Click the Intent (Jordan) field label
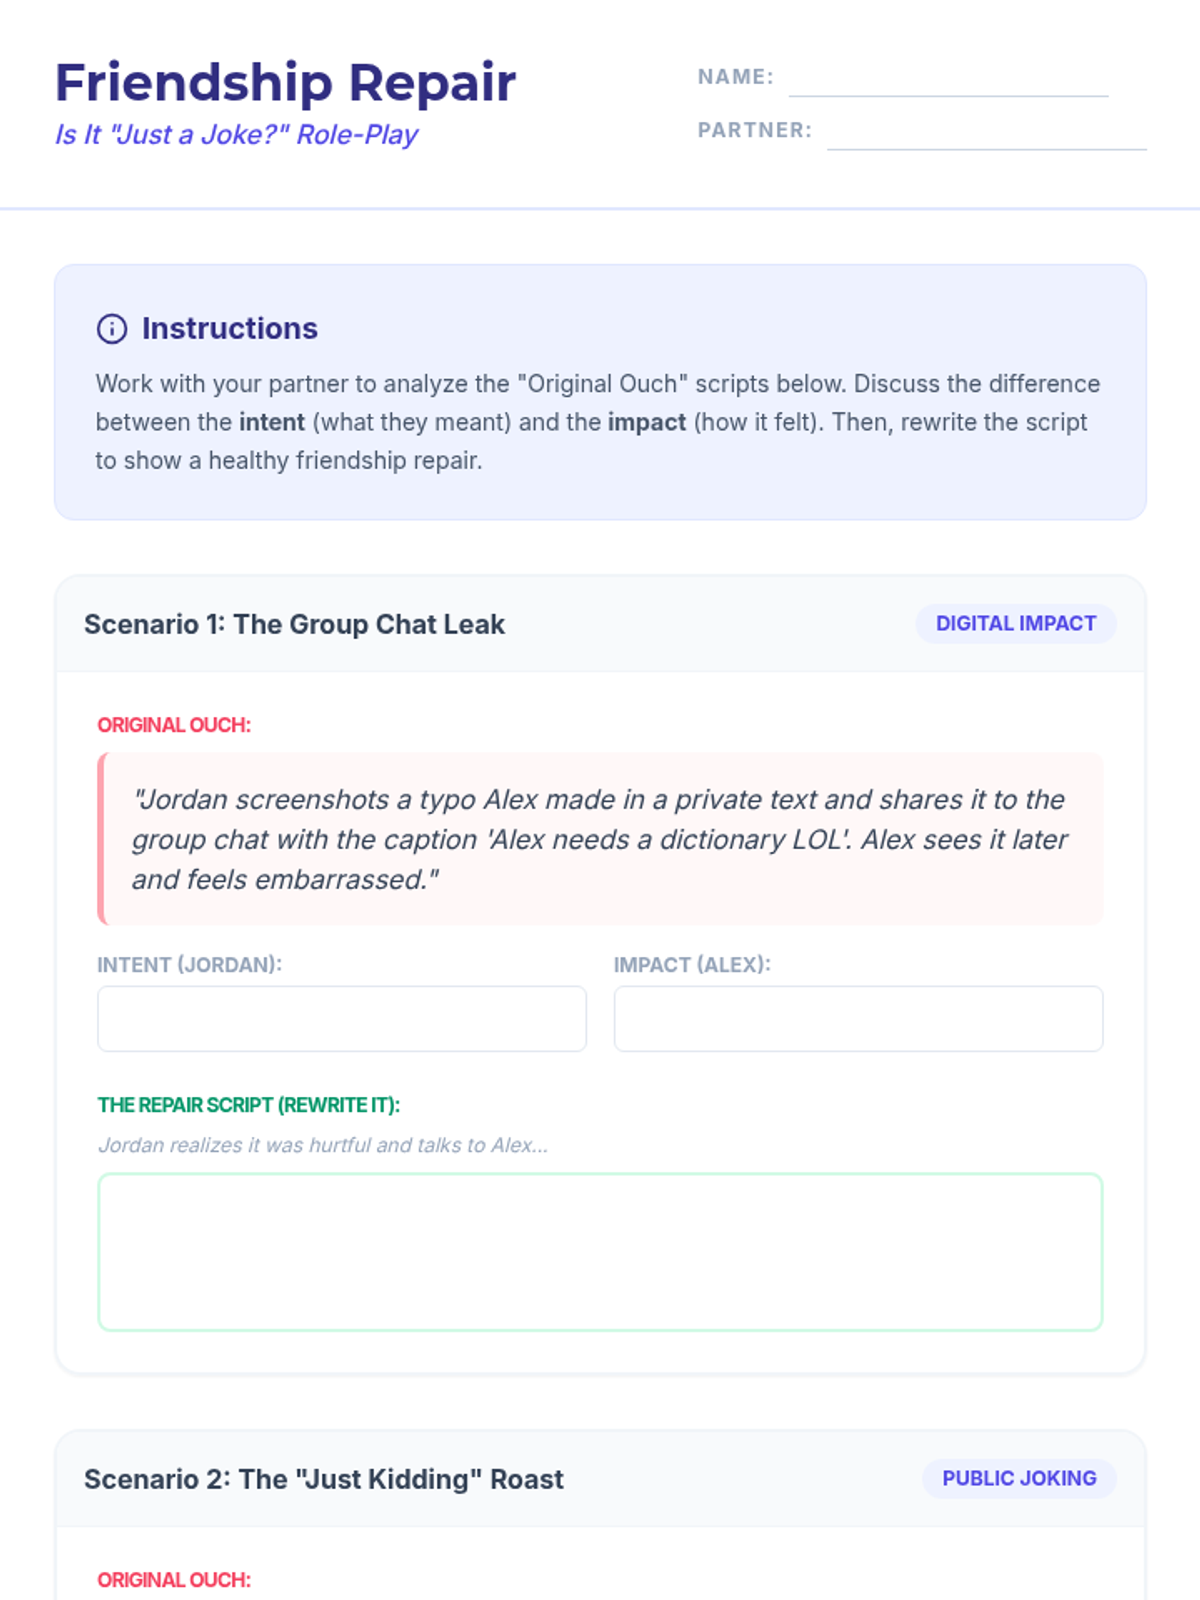The height and width of the screenshot is (1600, 1200). pos(189,965)
